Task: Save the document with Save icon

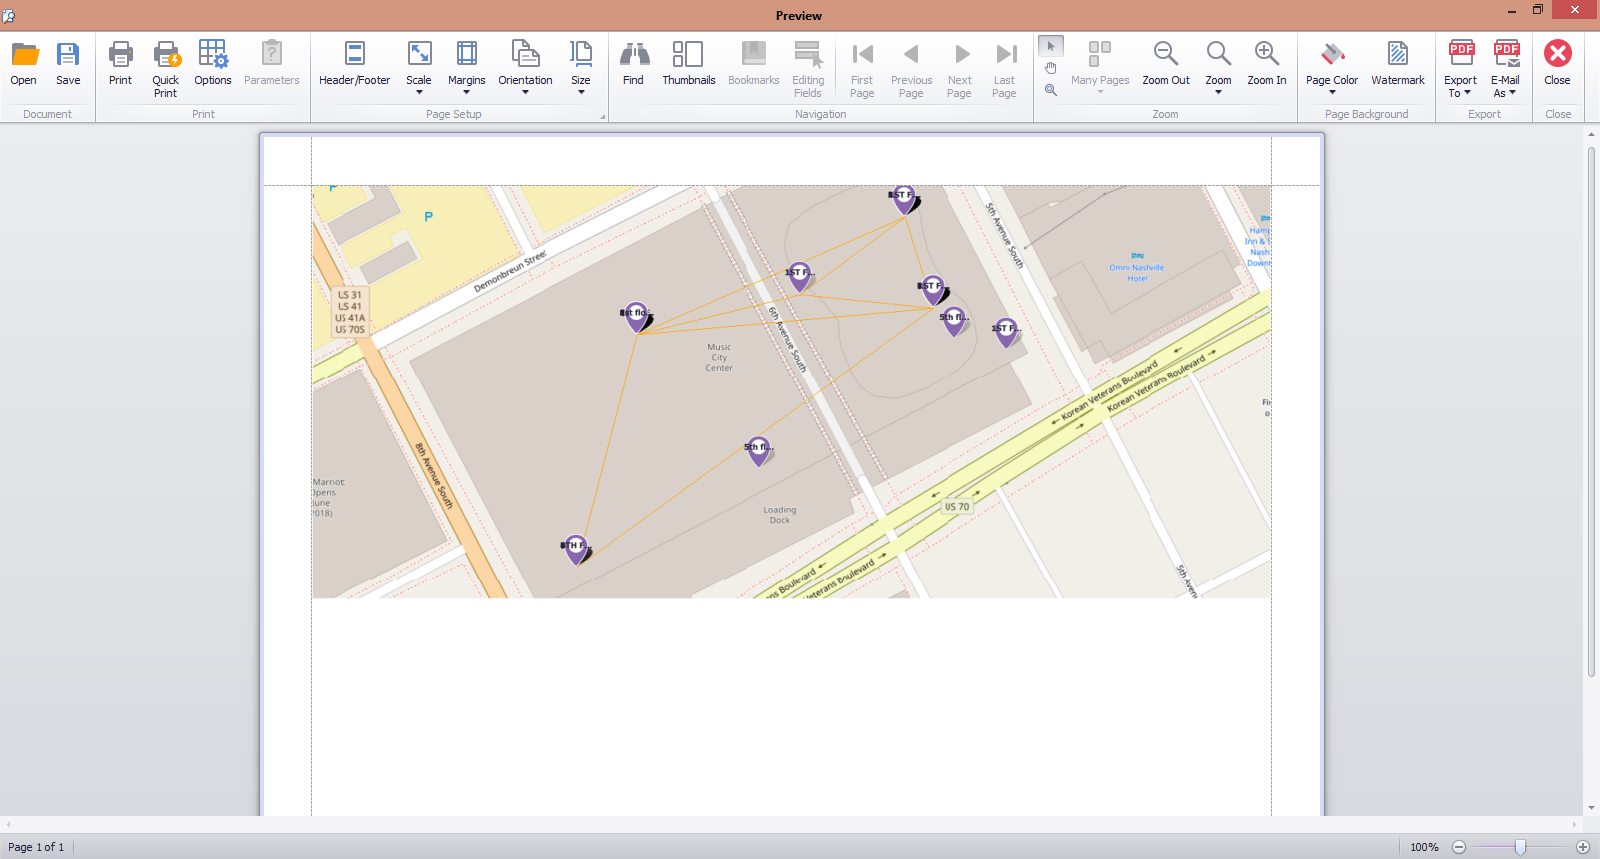Action: click(68, 56)
